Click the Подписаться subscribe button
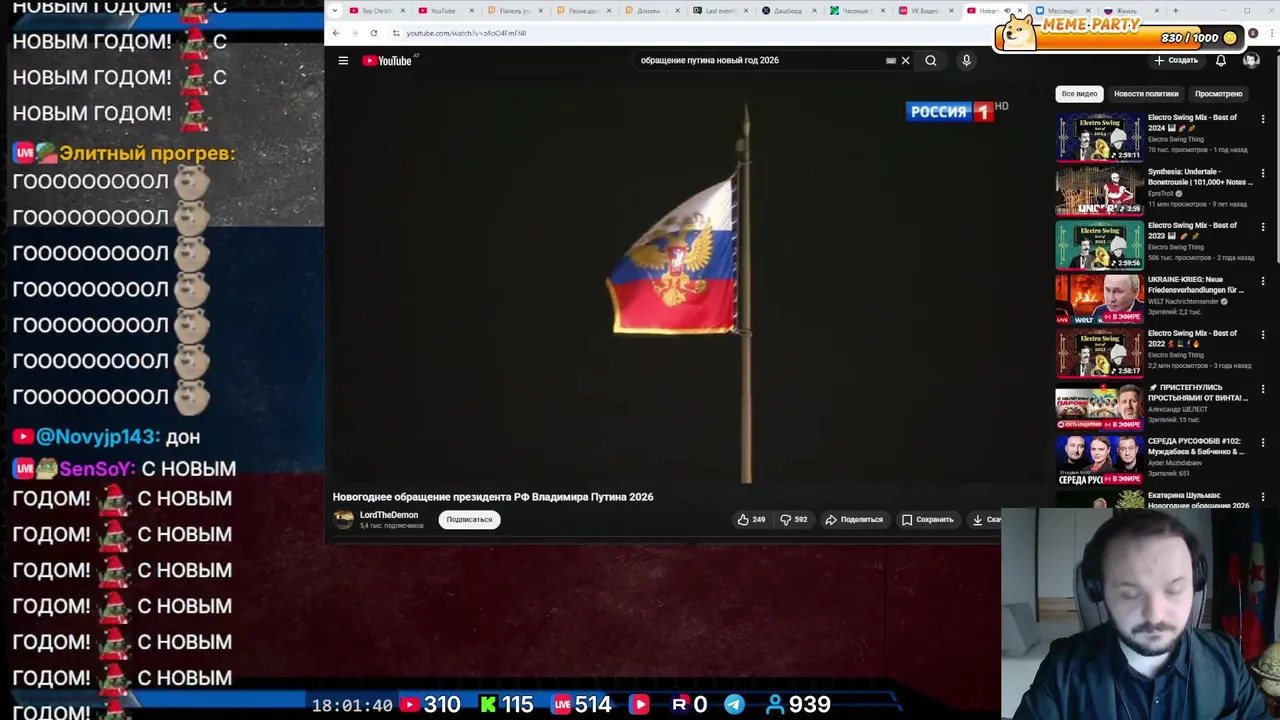Viewport: 1280px width, 720px height. point(469,520)
